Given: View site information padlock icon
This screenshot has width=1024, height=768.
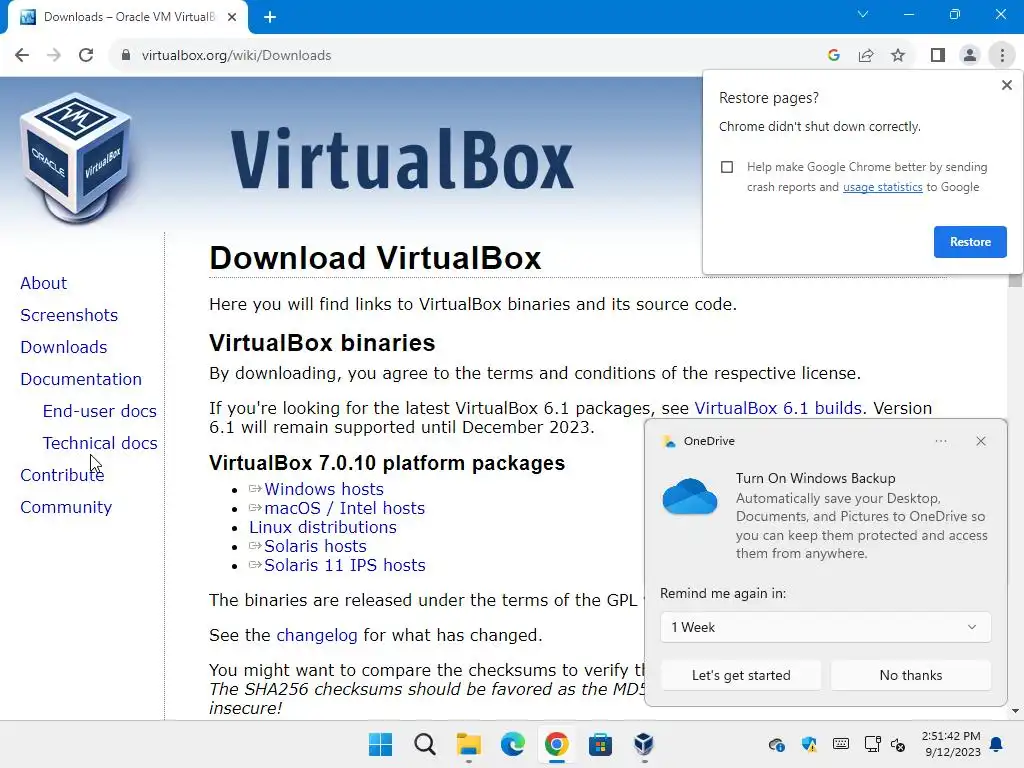Looking at the screenshot, I should click(x=126, y=56).
